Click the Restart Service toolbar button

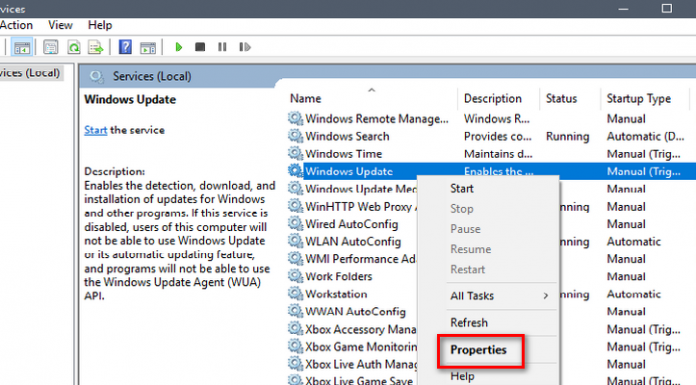pos(245,47)
